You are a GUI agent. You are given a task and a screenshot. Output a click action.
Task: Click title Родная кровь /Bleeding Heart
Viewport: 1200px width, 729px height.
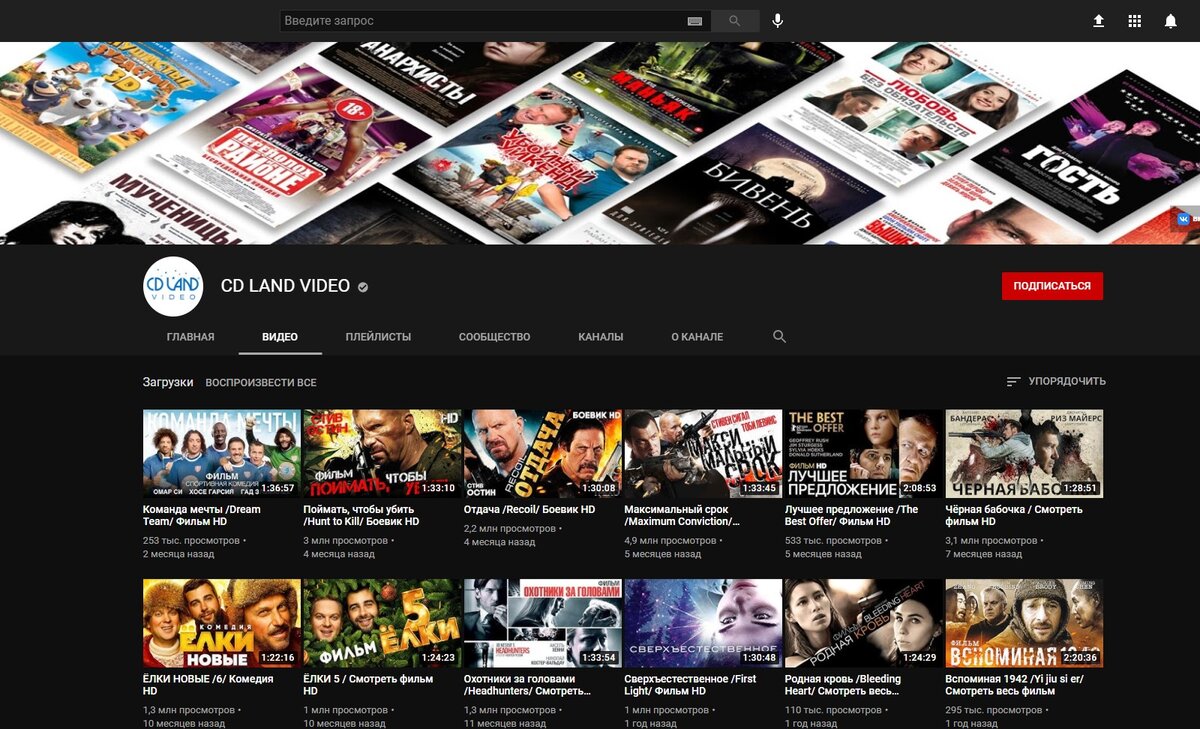[843, 685]
